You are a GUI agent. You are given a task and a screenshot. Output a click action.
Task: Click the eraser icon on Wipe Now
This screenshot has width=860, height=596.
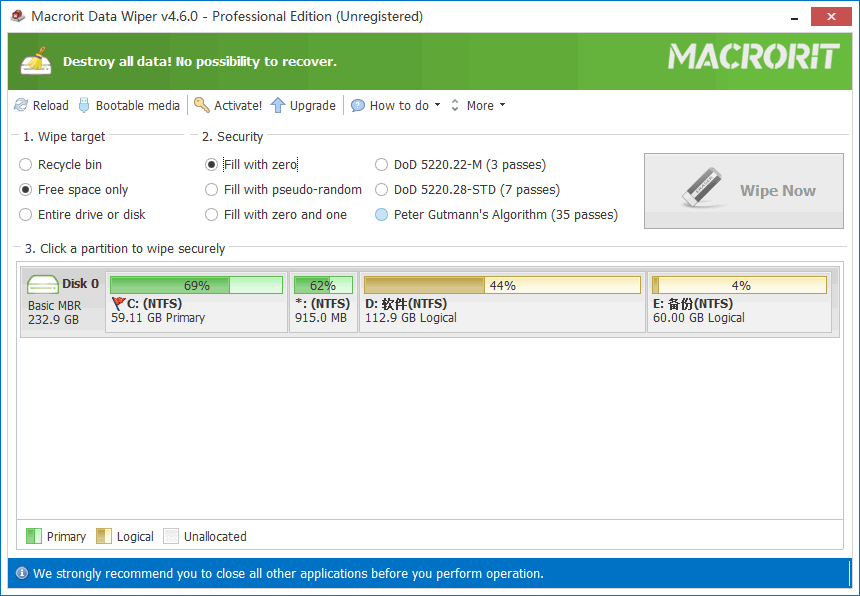pyautogui.click(x=703, y=188)
